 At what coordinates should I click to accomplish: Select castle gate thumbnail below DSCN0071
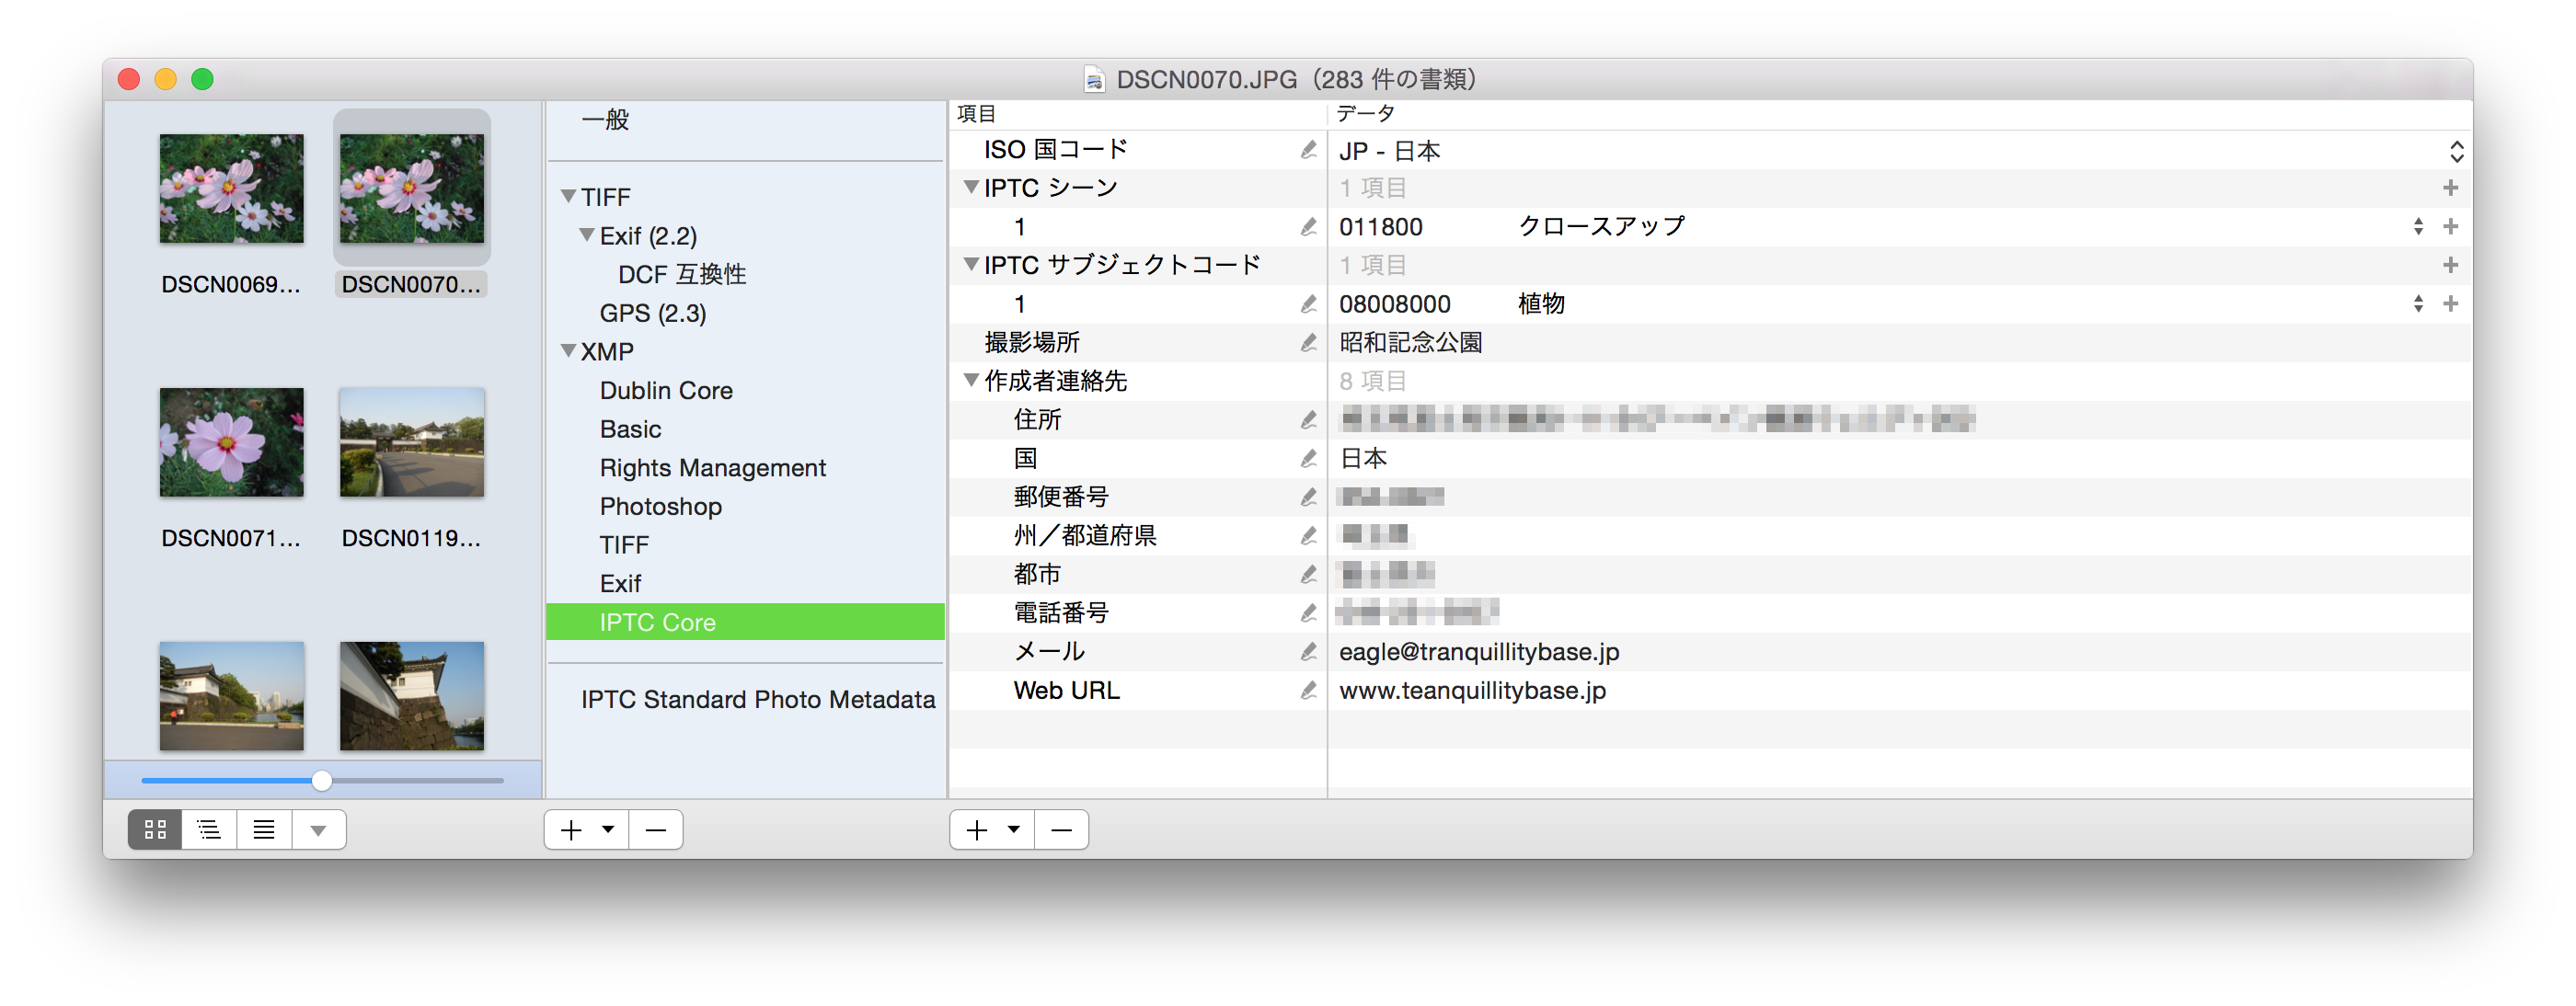[x=231, y=696]
